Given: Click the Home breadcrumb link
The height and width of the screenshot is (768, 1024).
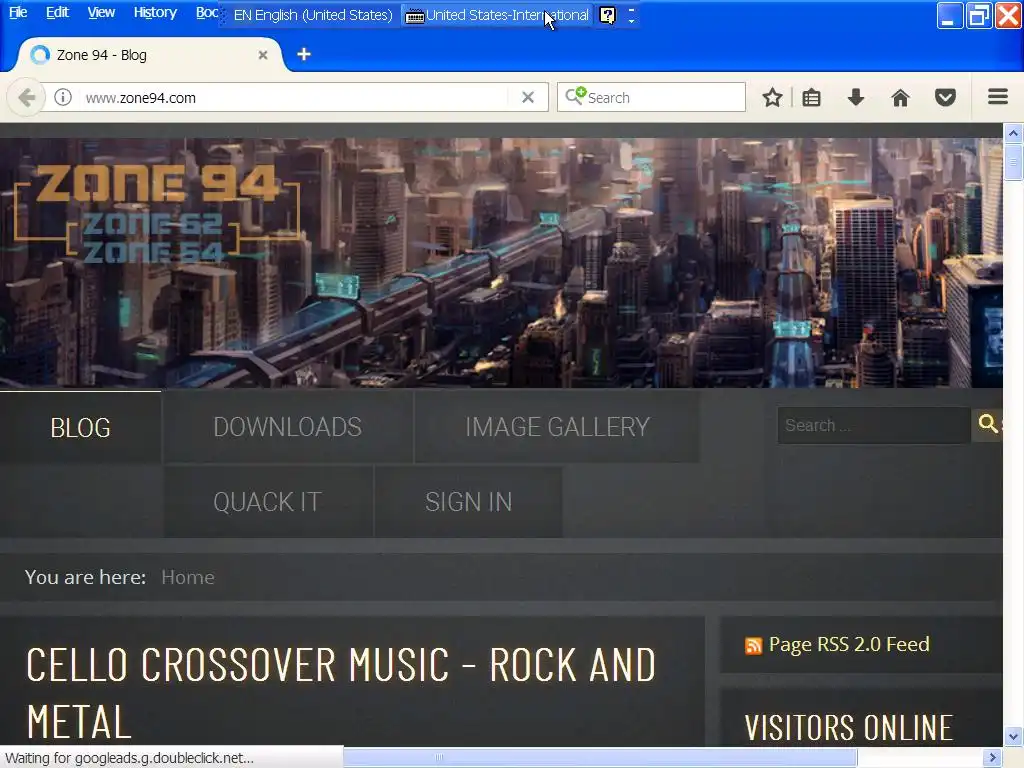Looking at the screenshot, I should point(187,577).
